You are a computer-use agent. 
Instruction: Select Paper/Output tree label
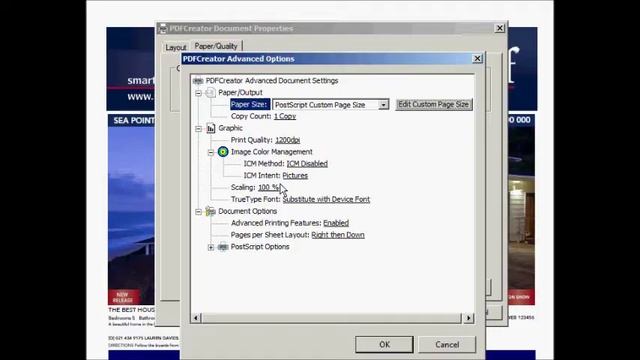point(240,93)
